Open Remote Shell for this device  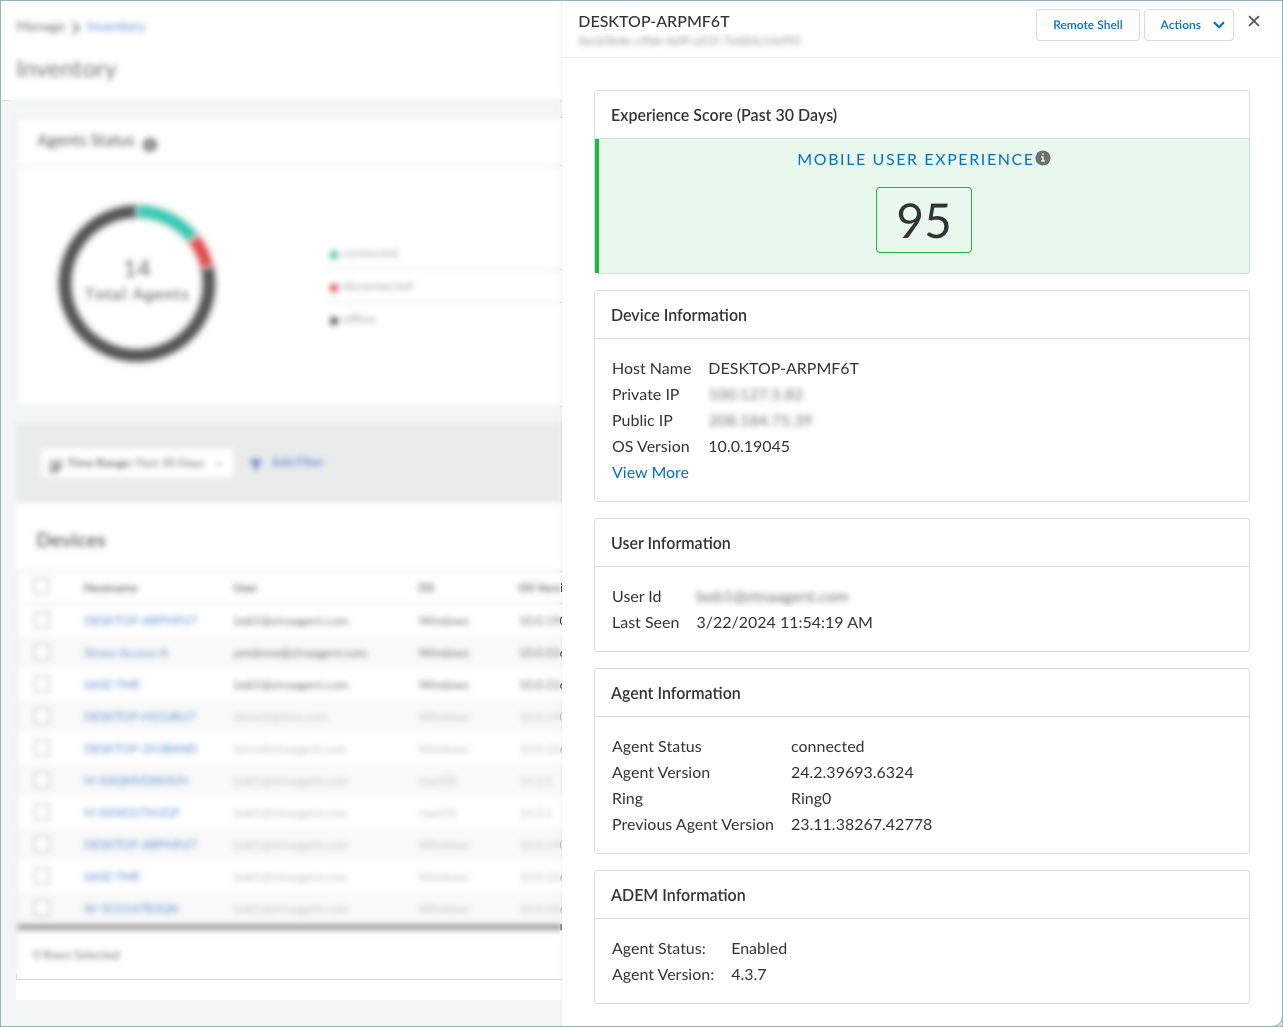click(1087, 25)
